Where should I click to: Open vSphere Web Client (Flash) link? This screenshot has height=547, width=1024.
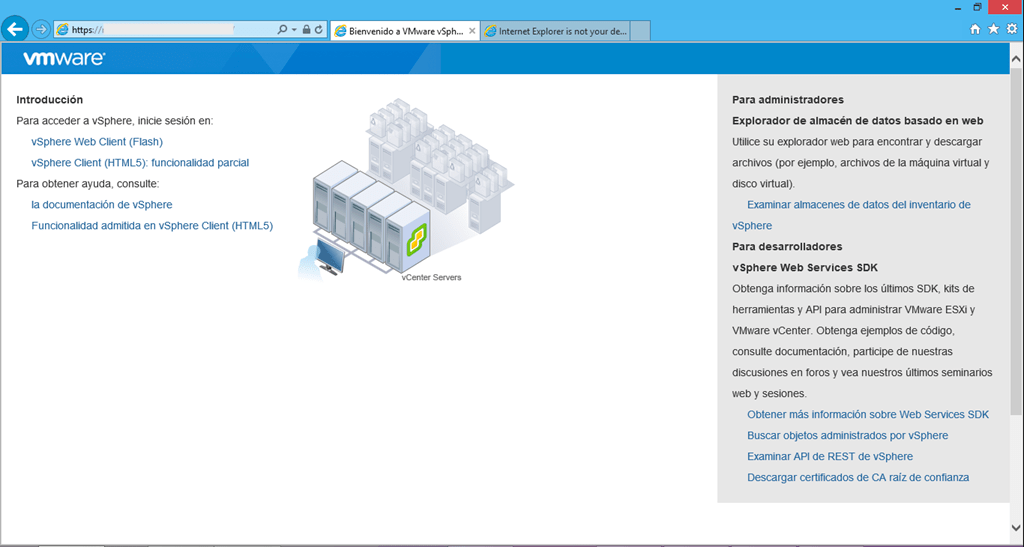click(x=97, y=142)
